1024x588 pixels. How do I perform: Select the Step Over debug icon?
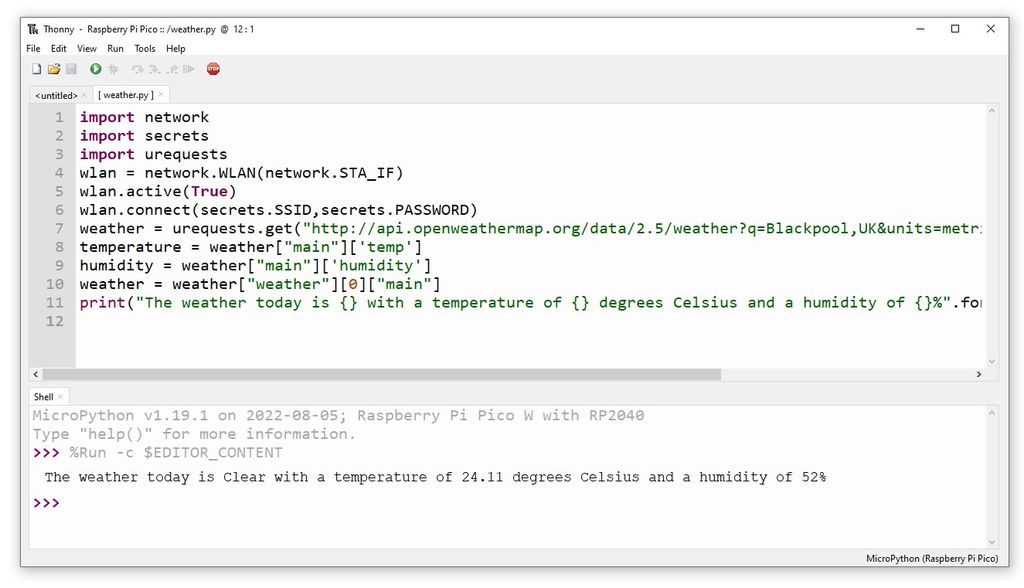[137, 68]
